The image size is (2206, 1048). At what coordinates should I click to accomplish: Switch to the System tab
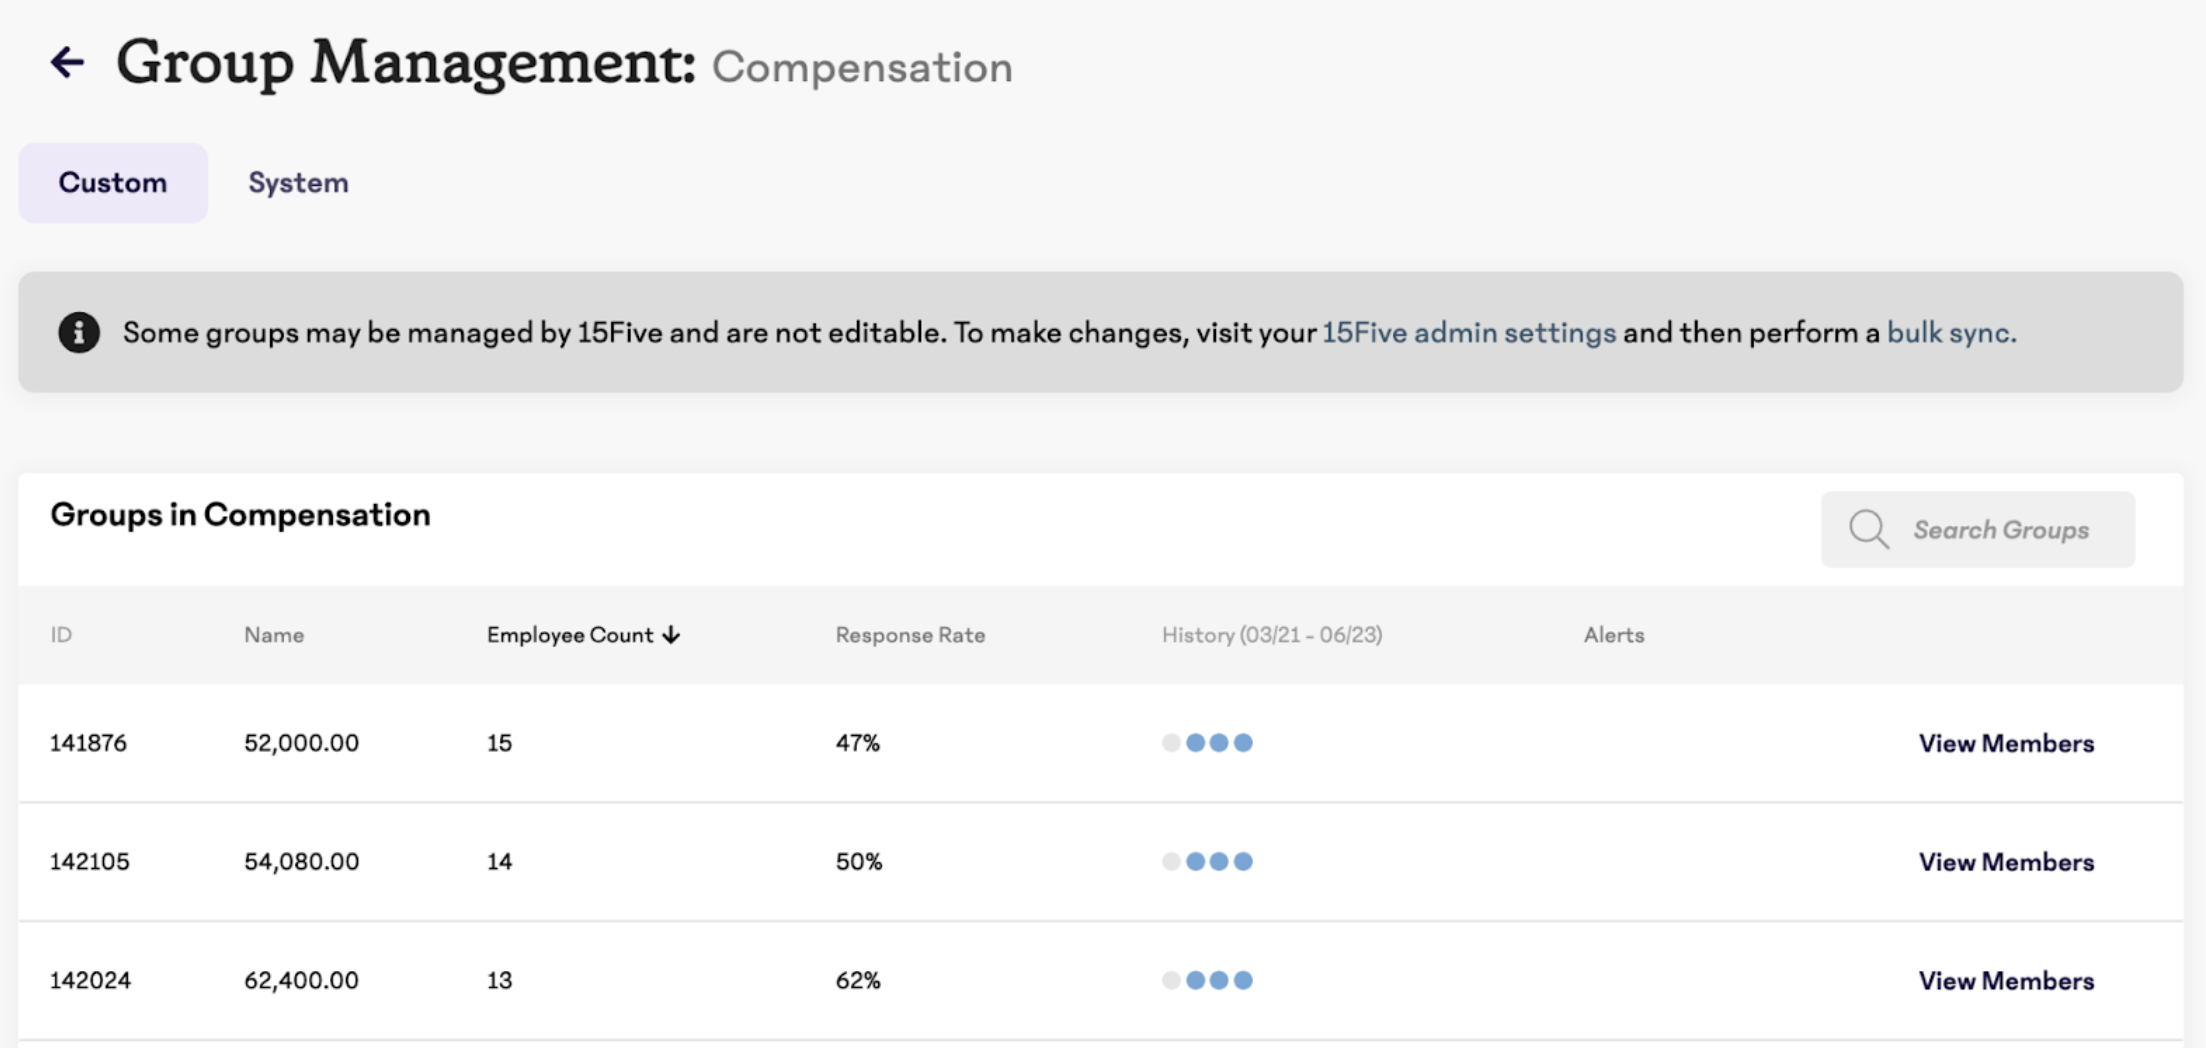298,183
